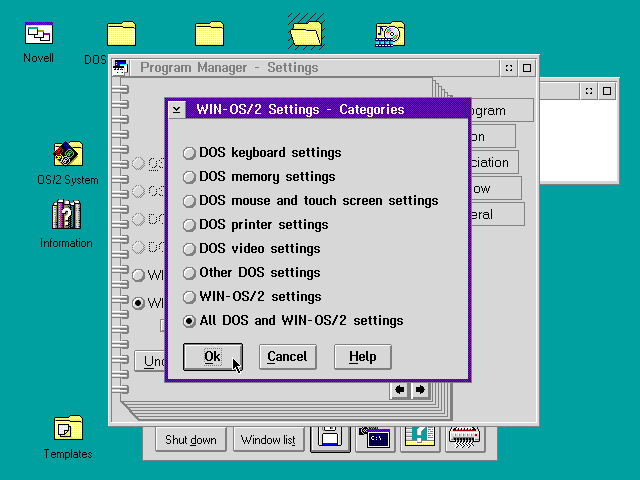Select All DOS and WIN-OS/2 settings
Image resolution: width=640 pixels, height=480 pixels.
293,321
